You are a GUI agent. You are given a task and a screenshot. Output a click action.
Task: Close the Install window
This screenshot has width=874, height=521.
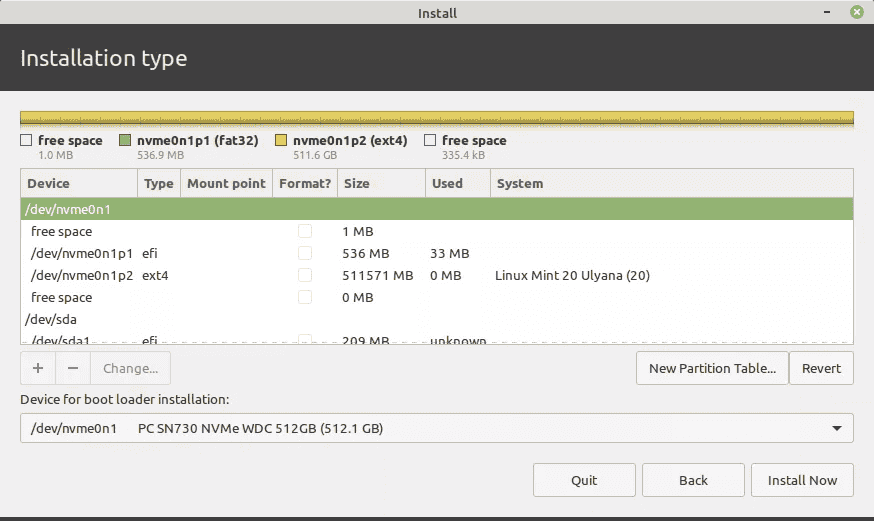click(x=856, y=12)
